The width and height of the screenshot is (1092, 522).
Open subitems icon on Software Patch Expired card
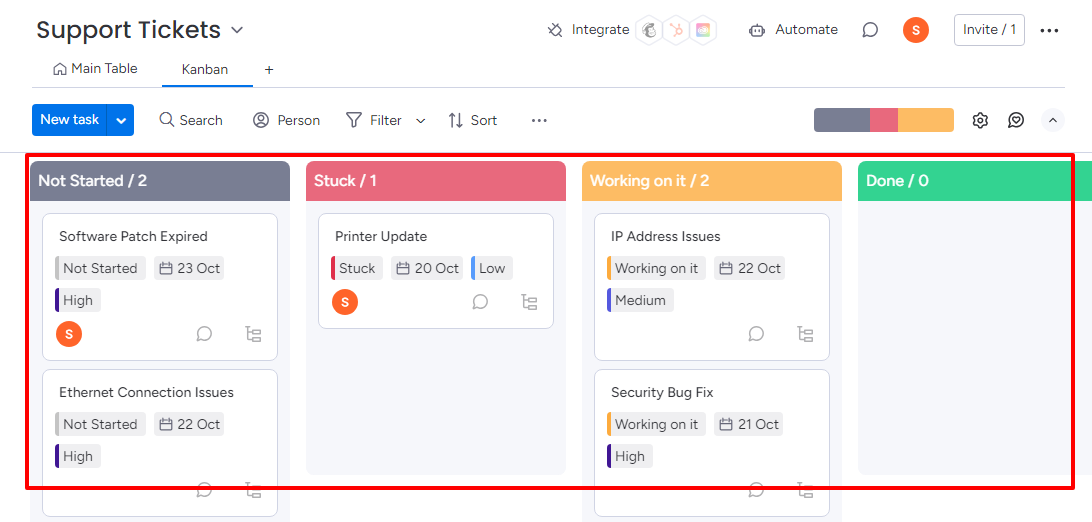[254, 334]
